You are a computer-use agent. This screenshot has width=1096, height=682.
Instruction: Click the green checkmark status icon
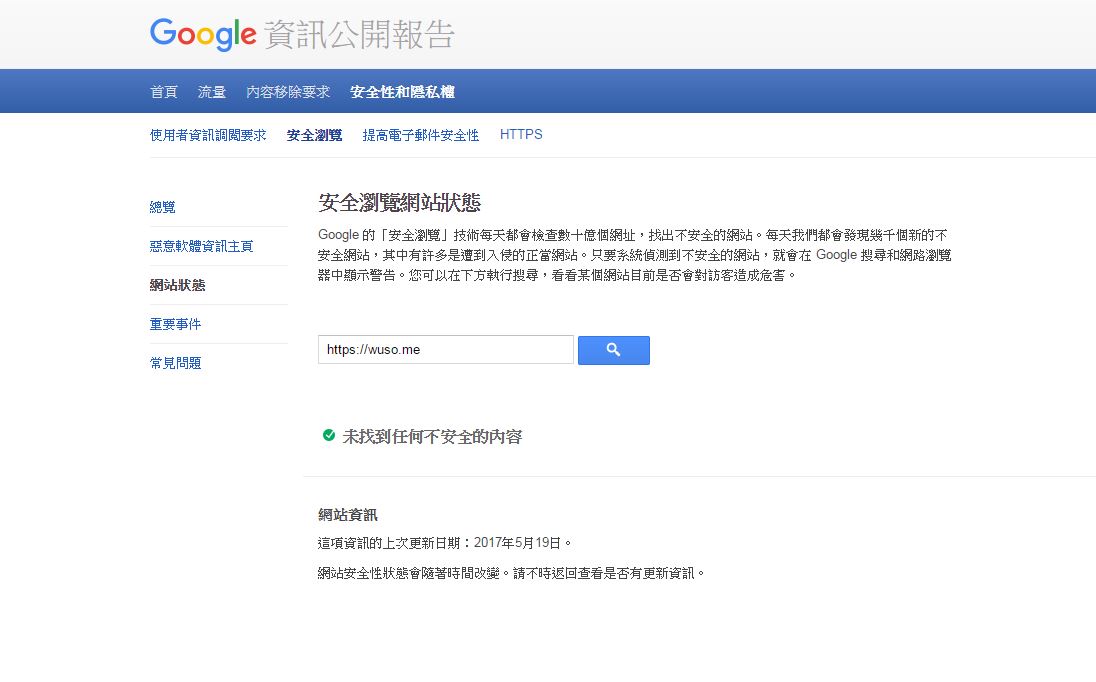pyautogui.click(x=328, y=436)
